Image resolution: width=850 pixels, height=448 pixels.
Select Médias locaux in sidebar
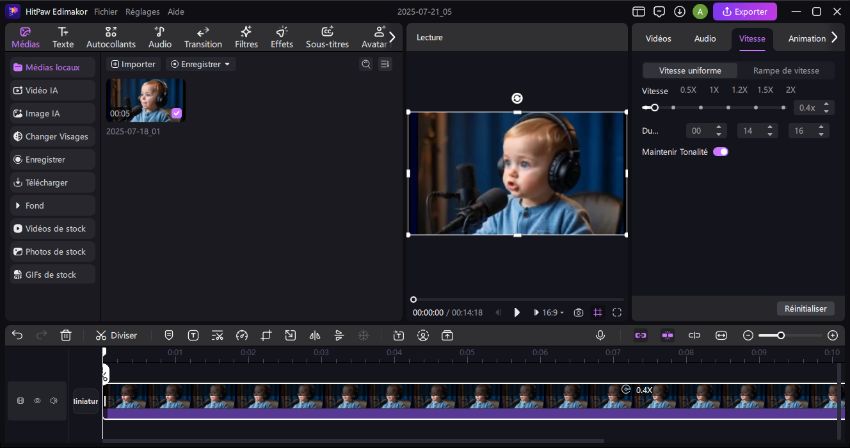pyautogui.click(x=52, y=67)
